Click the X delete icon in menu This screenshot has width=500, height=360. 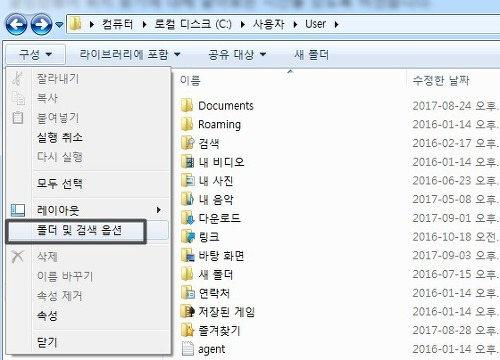17,256
